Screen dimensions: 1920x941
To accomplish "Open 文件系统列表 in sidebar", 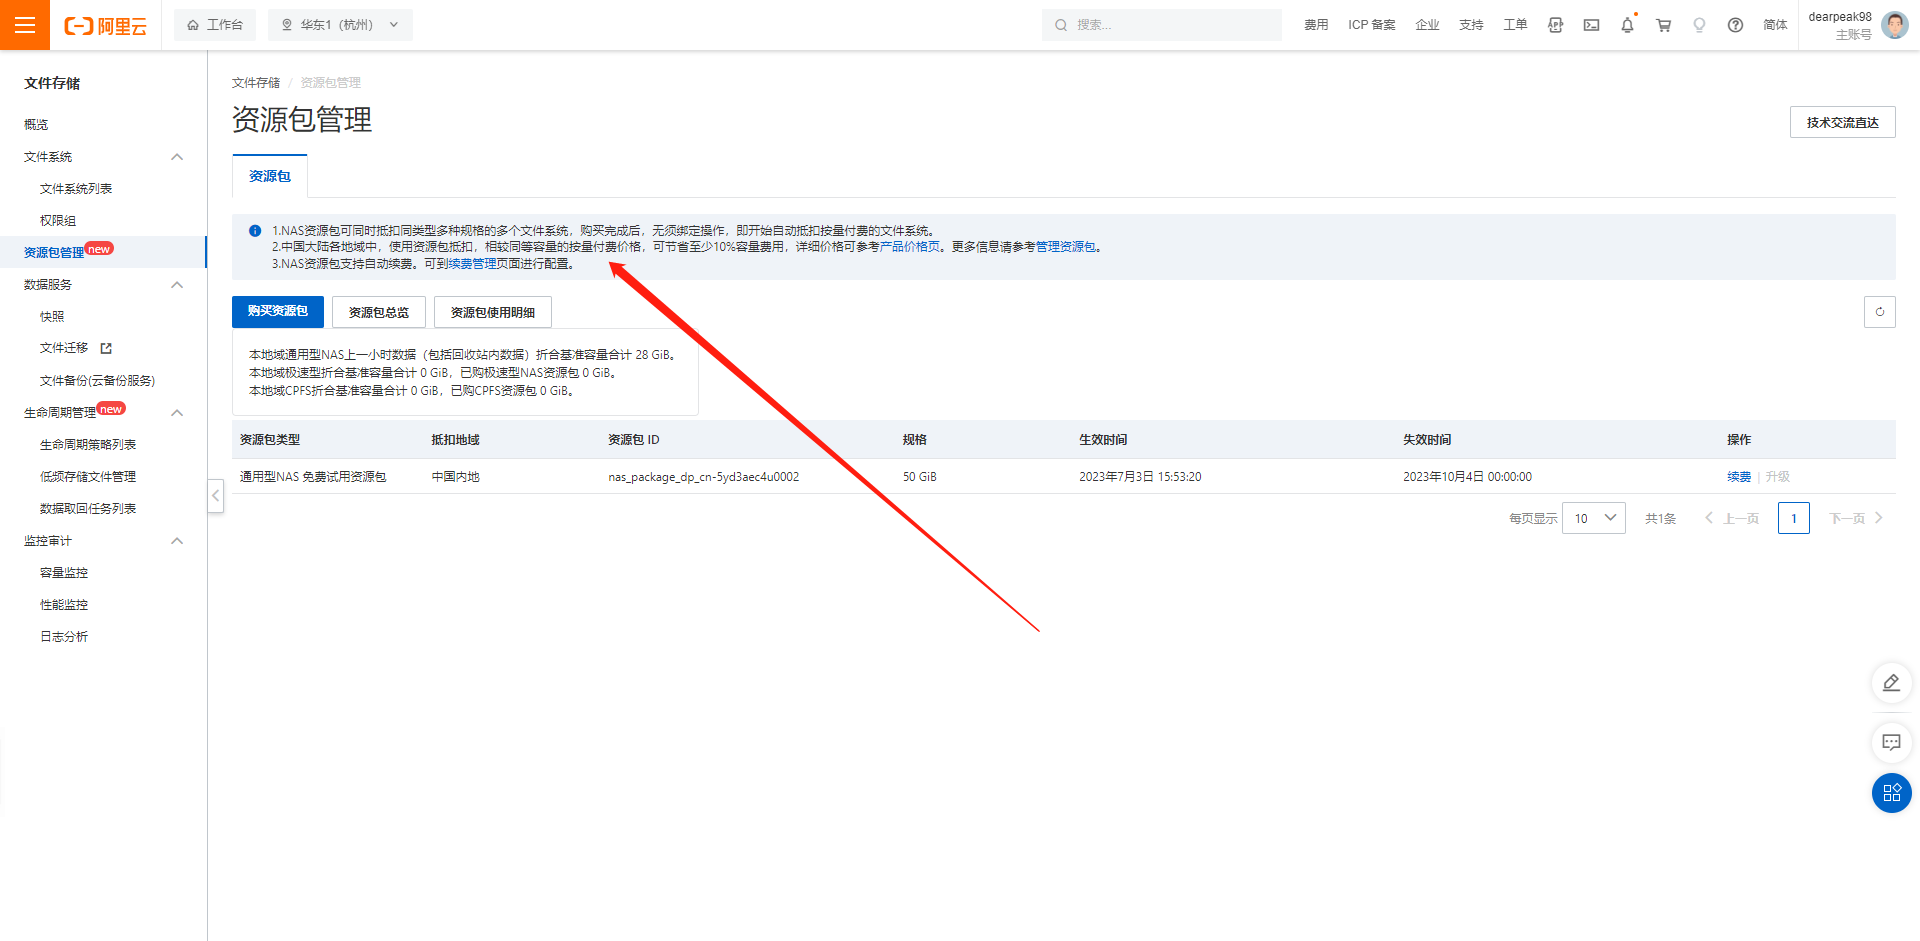I will [76, 189].
